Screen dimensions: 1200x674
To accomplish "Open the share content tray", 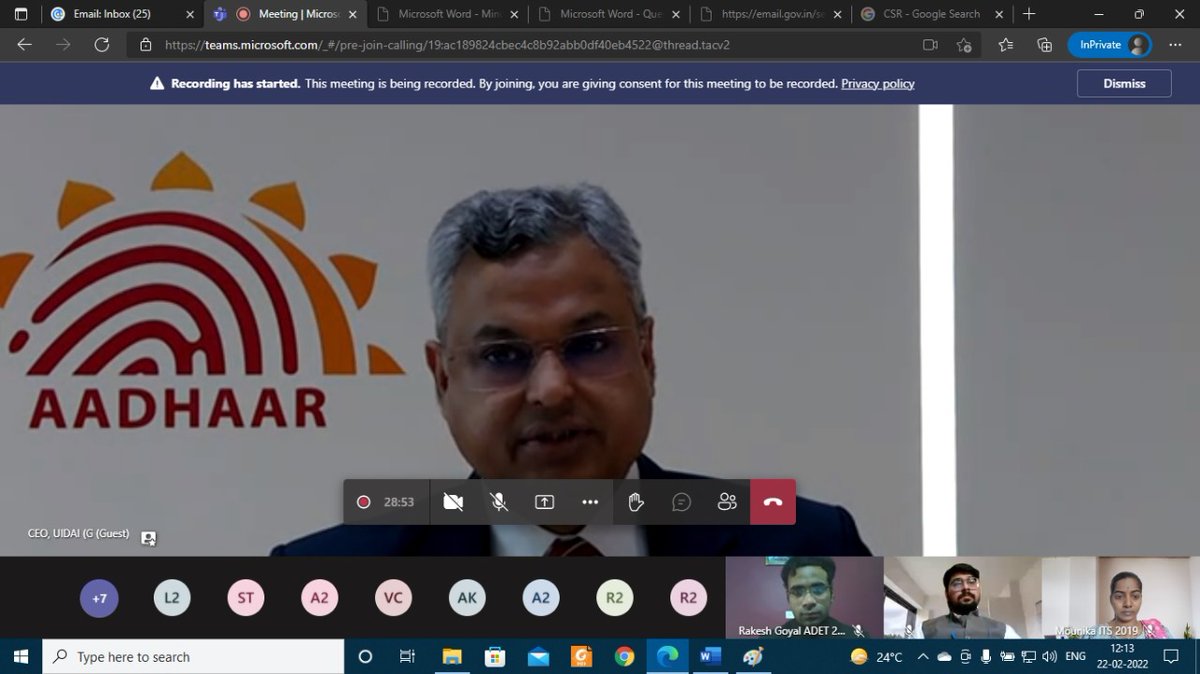I will point(544,502).
